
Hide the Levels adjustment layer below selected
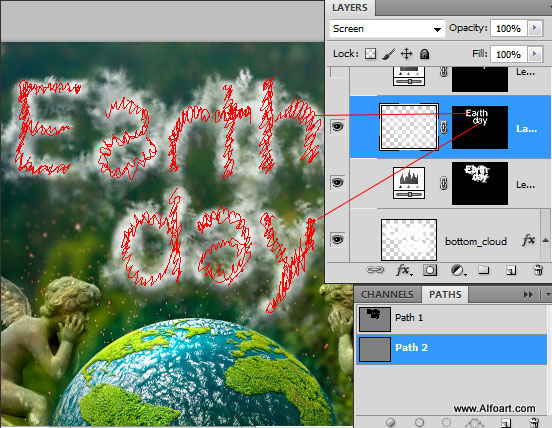[337, 183]
